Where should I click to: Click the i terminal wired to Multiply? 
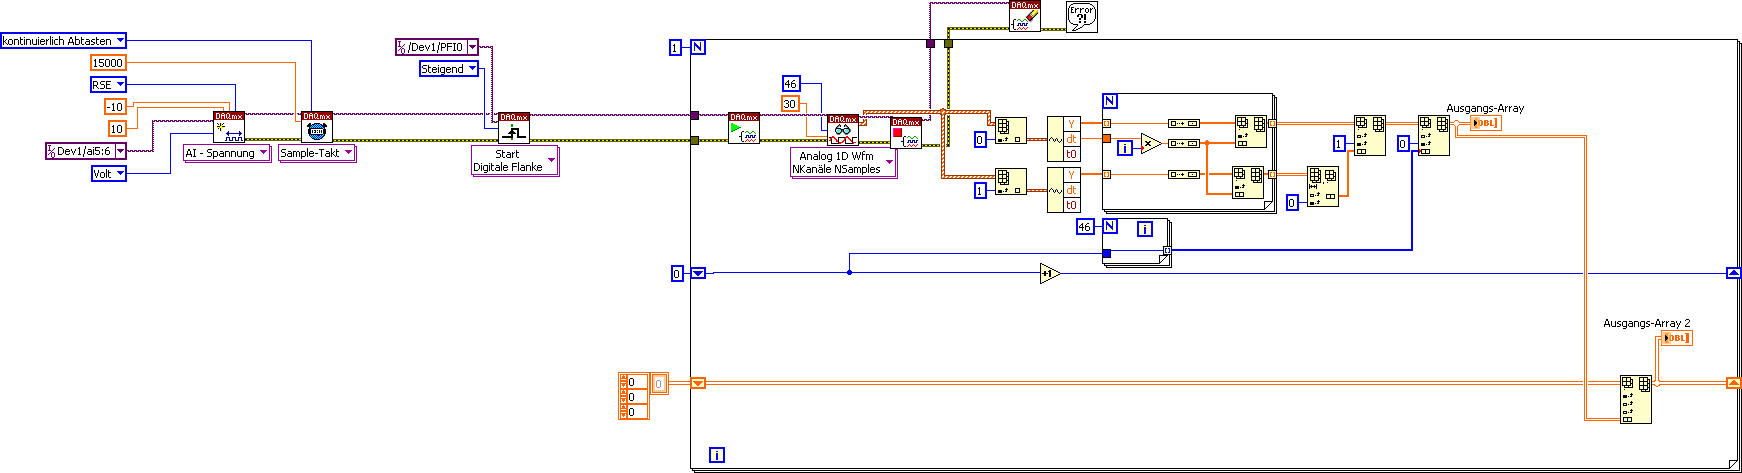click(1125, 148)
